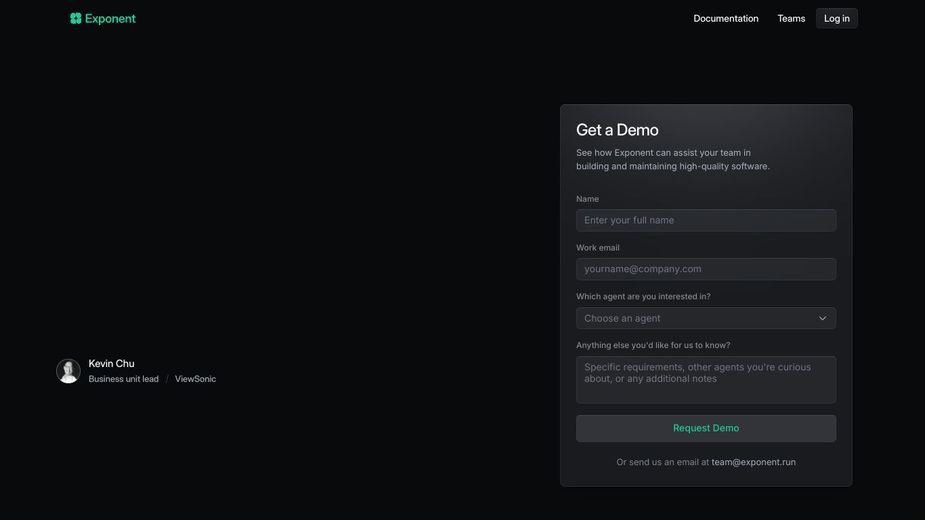Open the Choose an agent dropdown

706,318
